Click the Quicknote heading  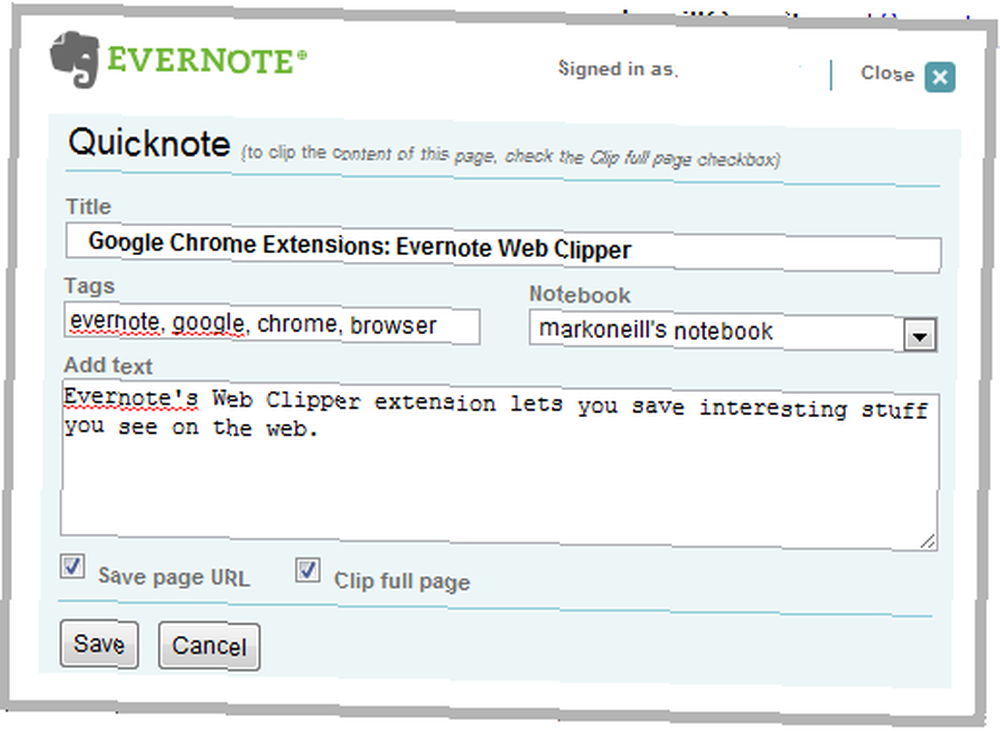click(149, 143)
